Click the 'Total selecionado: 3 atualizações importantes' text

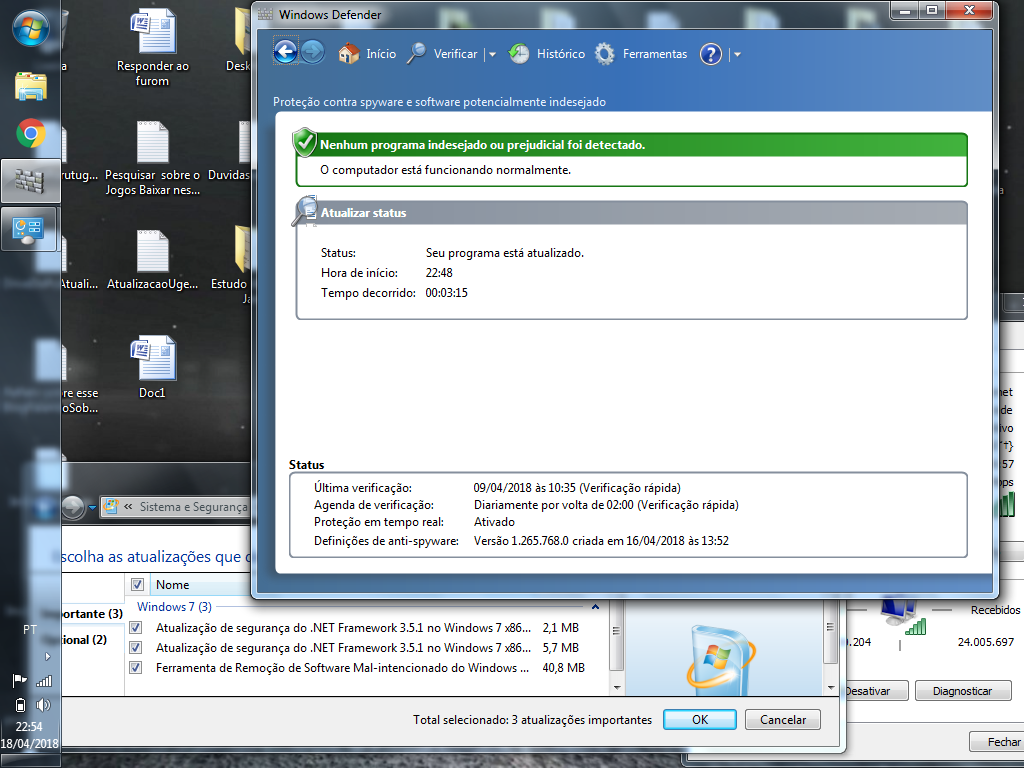coord(532,720)
